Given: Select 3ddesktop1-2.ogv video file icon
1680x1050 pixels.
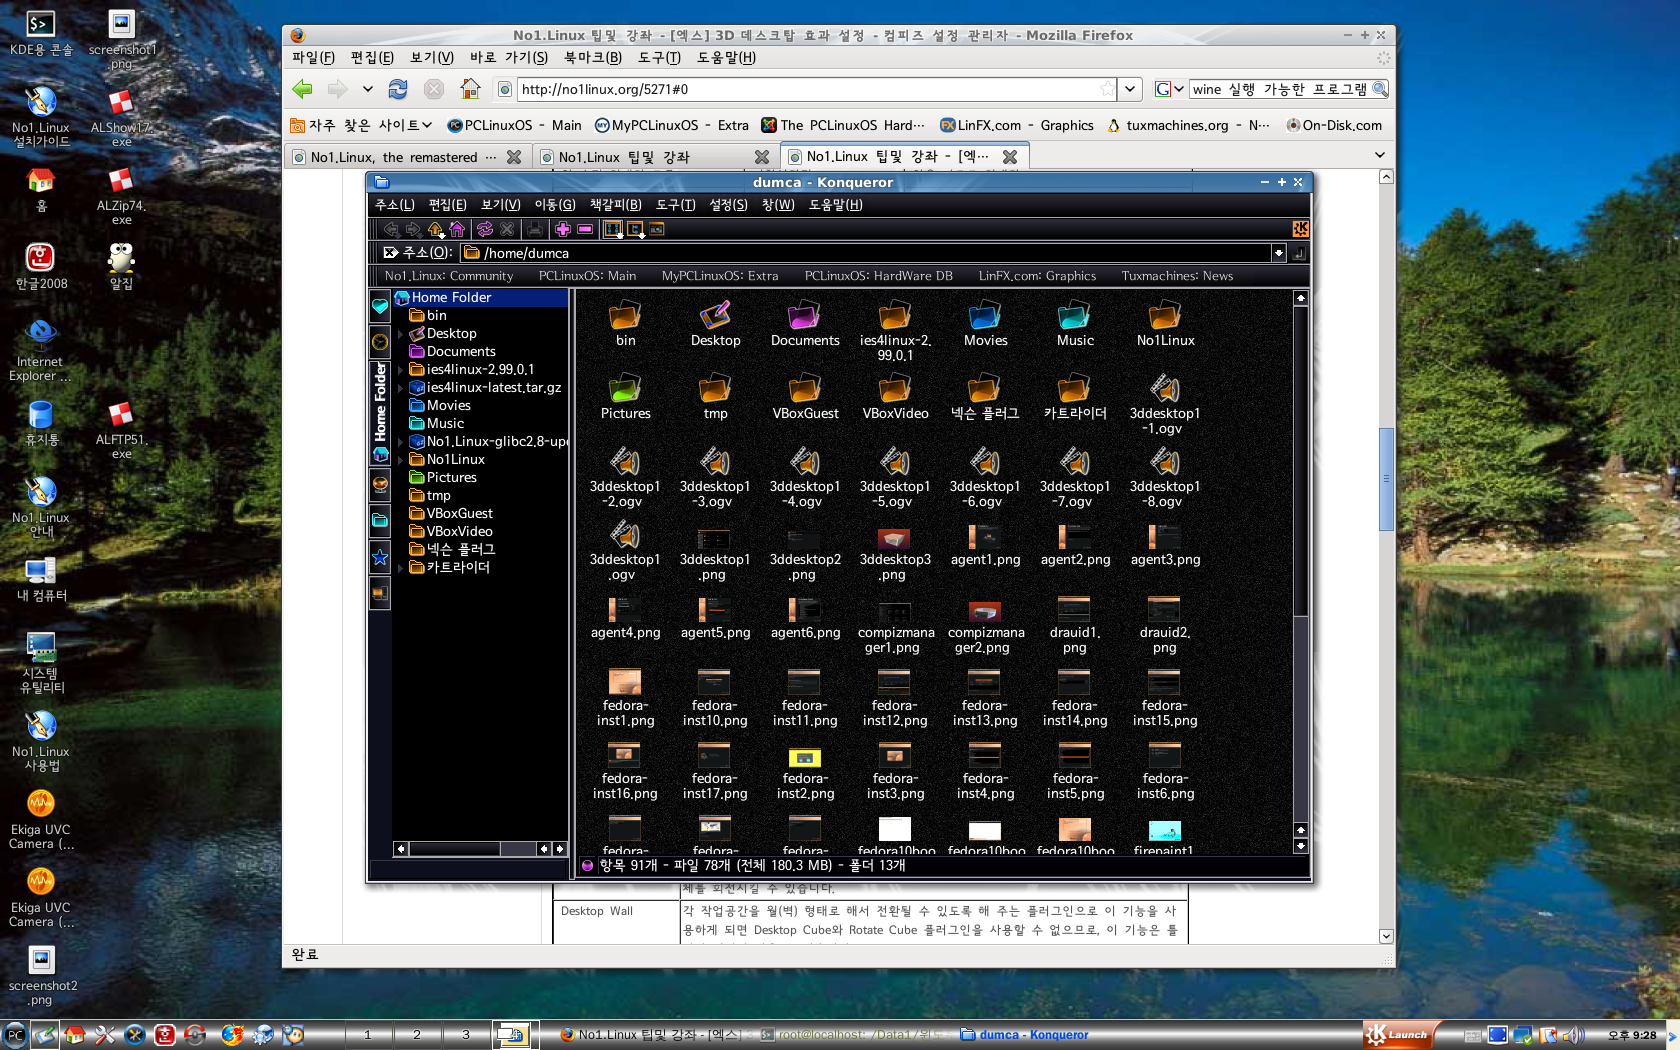Looking at the screenshot, I should point(625,478).
